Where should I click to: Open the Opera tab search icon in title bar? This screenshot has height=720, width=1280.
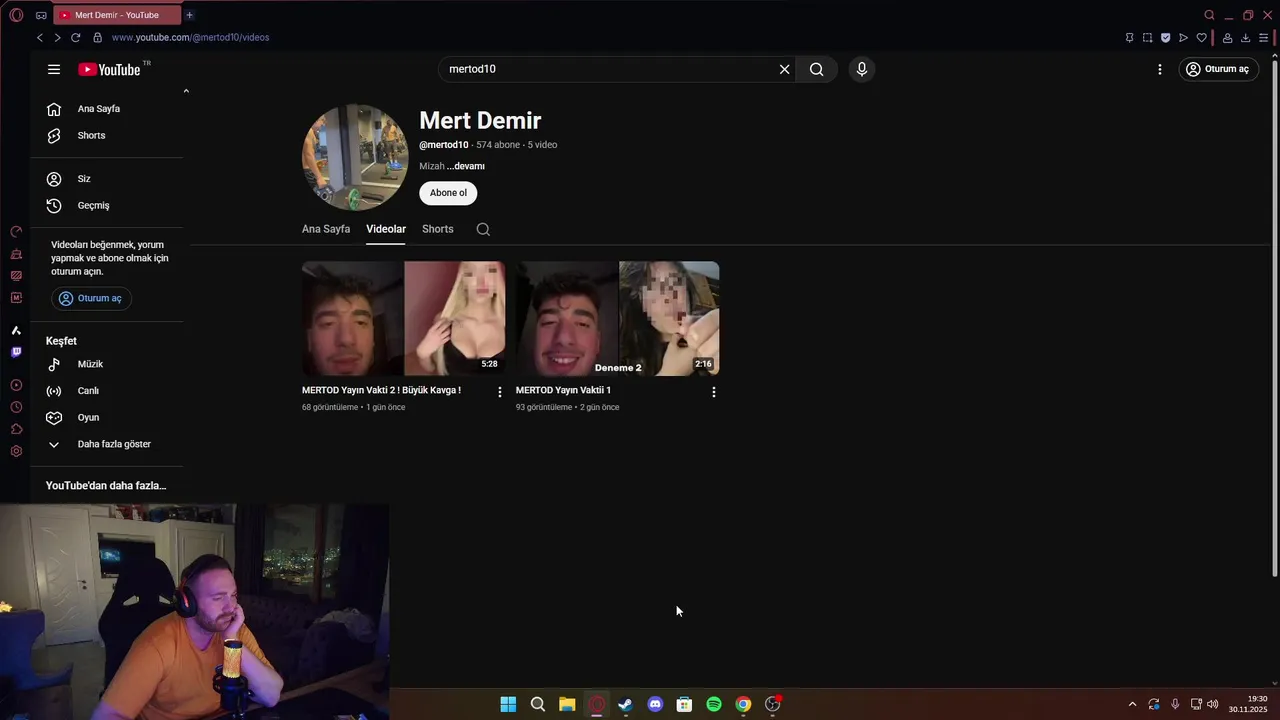tap(1209, 15)
